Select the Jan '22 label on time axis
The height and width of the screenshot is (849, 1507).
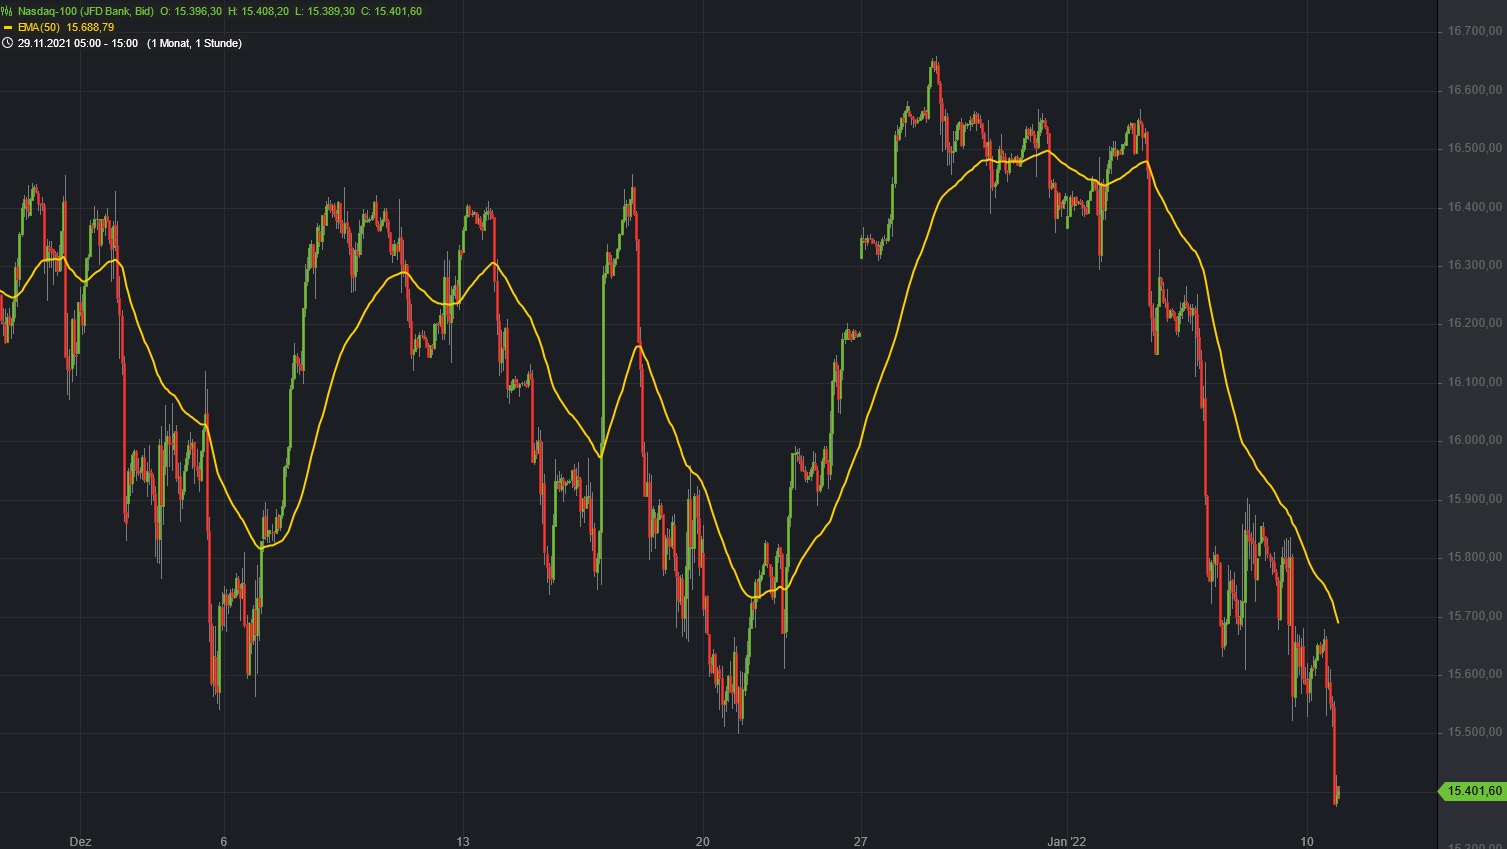[1068, 841]
